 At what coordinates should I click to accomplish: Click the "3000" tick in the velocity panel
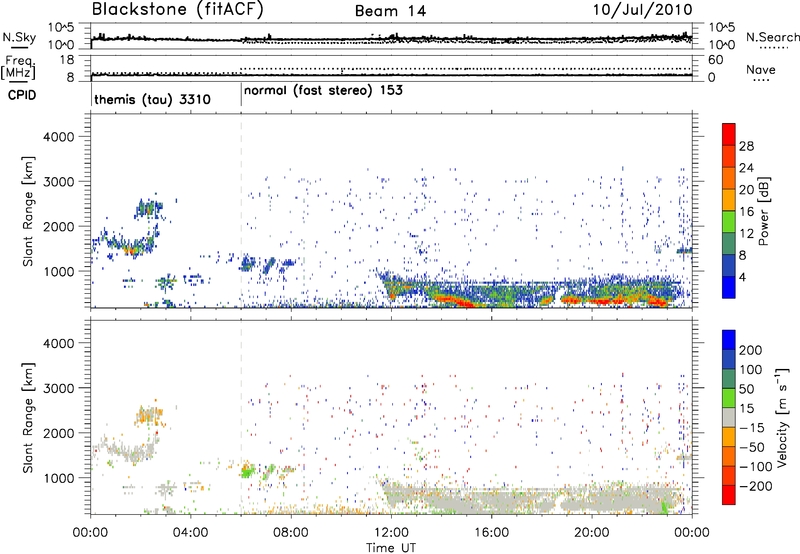coord(58,388)
